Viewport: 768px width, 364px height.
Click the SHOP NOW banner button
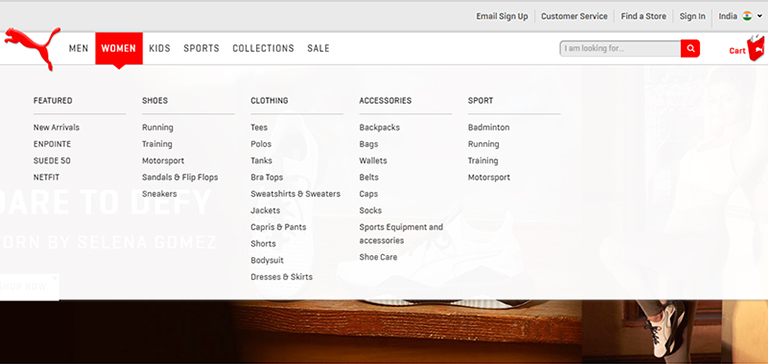(28, 287)
